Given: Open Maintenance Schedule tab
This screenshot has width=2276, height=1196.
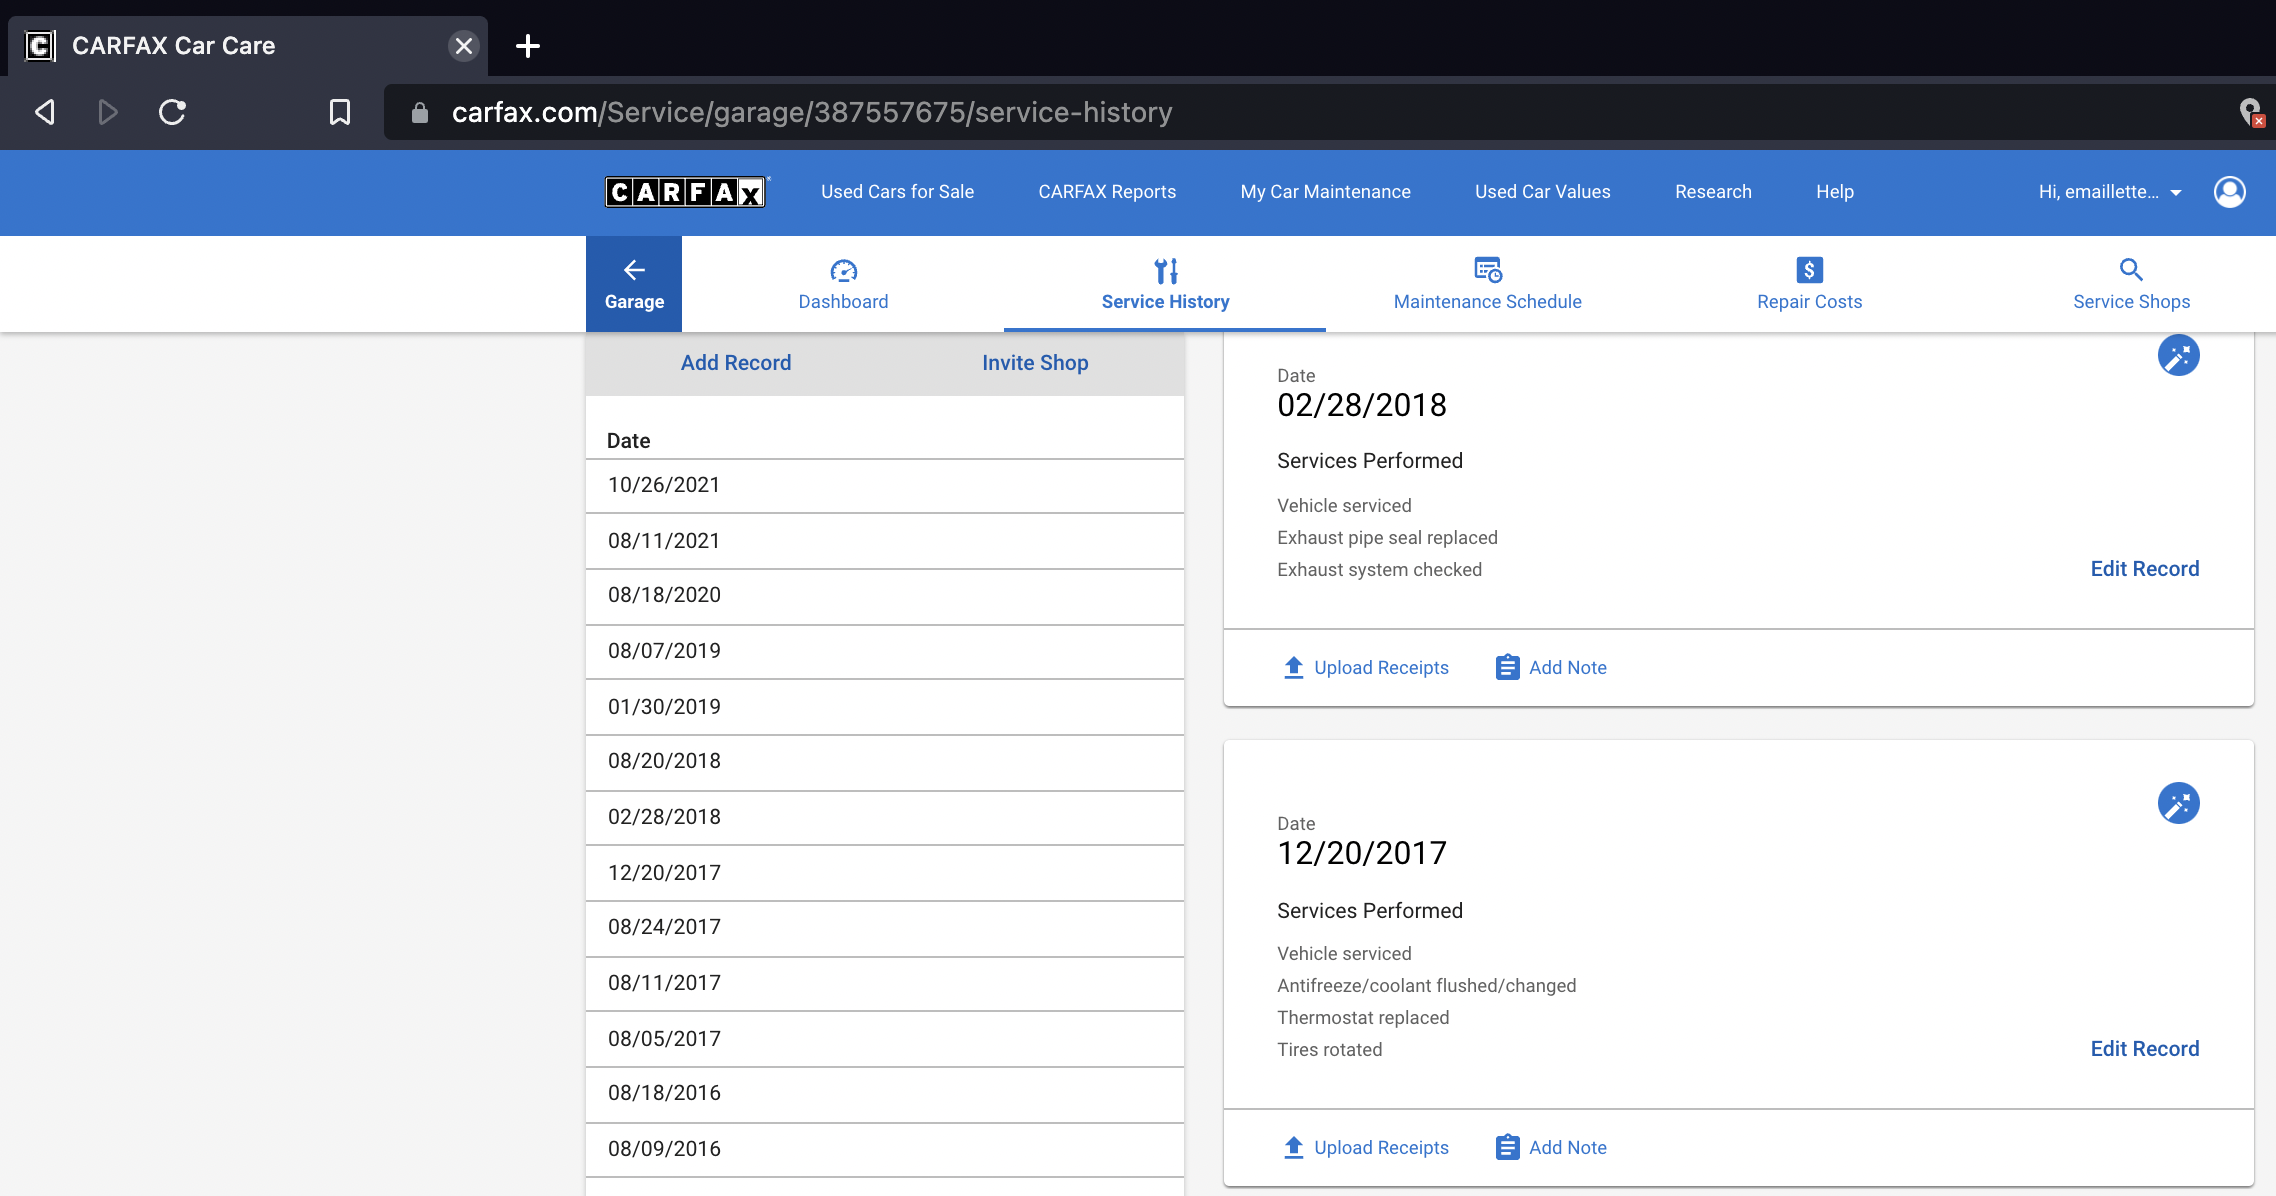Looking at the screenshot, I should point(1487,284).
